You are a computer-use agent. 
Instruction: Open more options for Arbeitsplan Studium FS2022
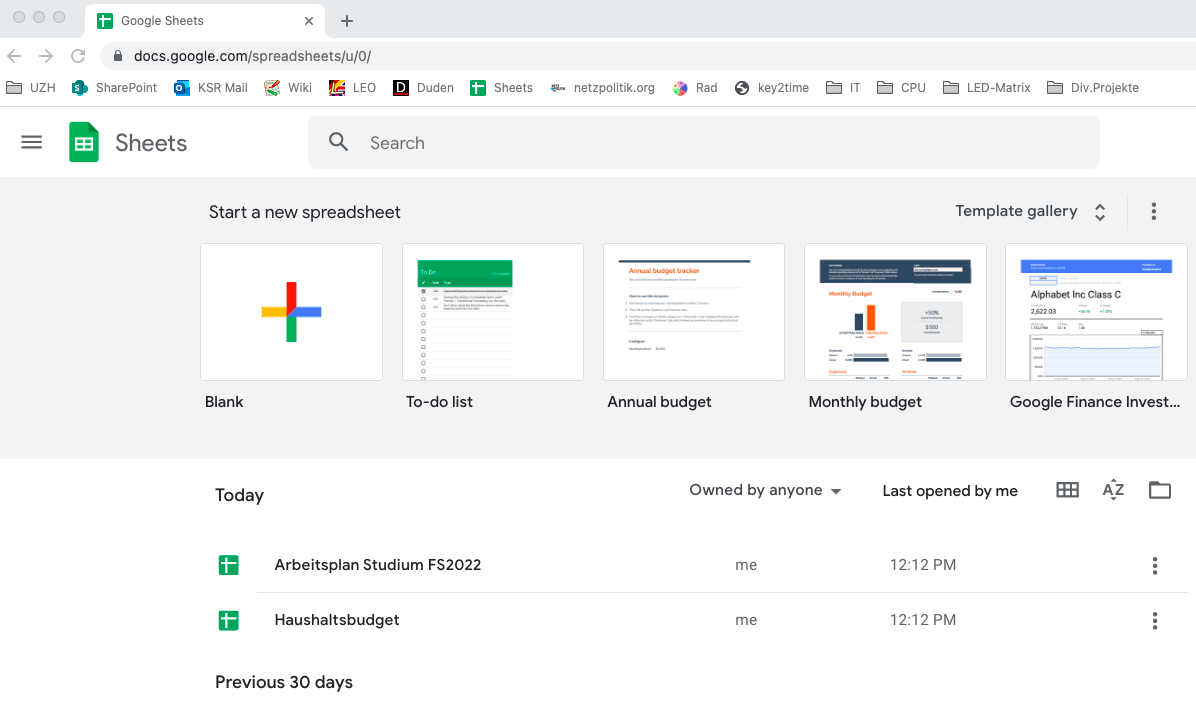click(1154, 566)
